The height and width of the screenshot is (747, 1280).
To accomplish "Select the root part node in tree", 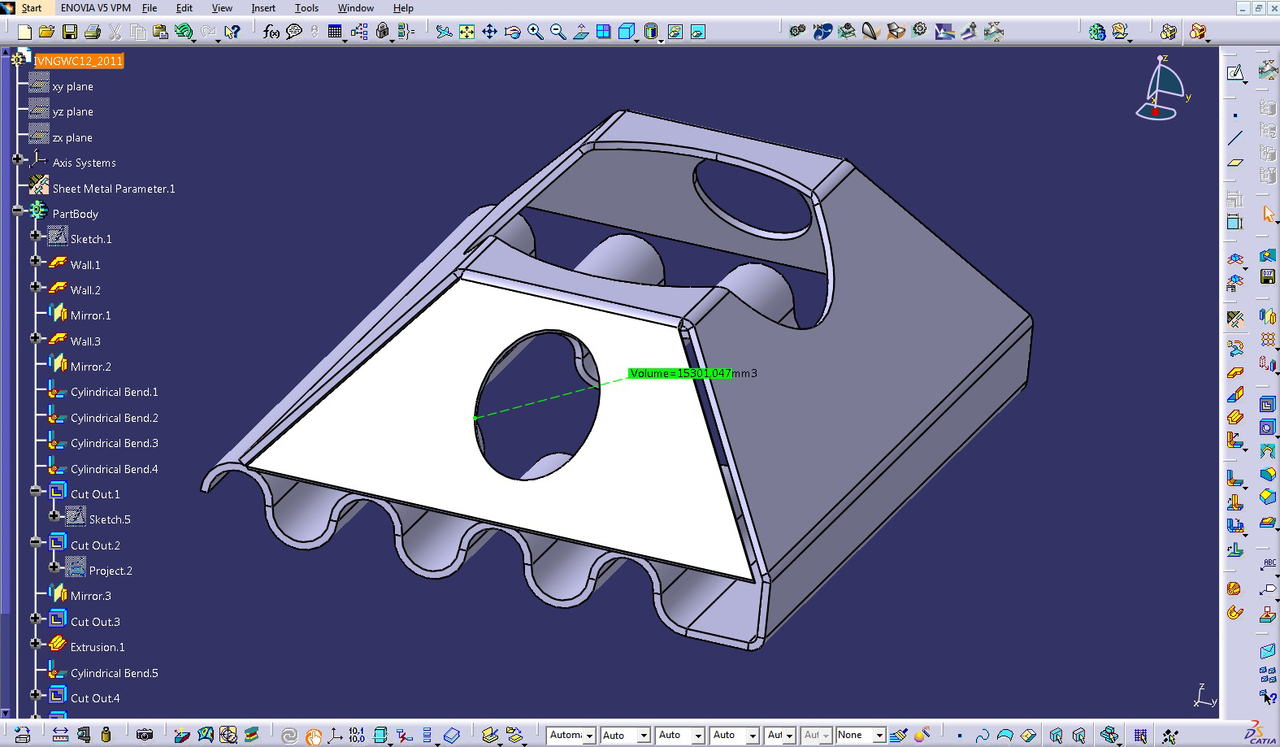I will click(78, 61).
